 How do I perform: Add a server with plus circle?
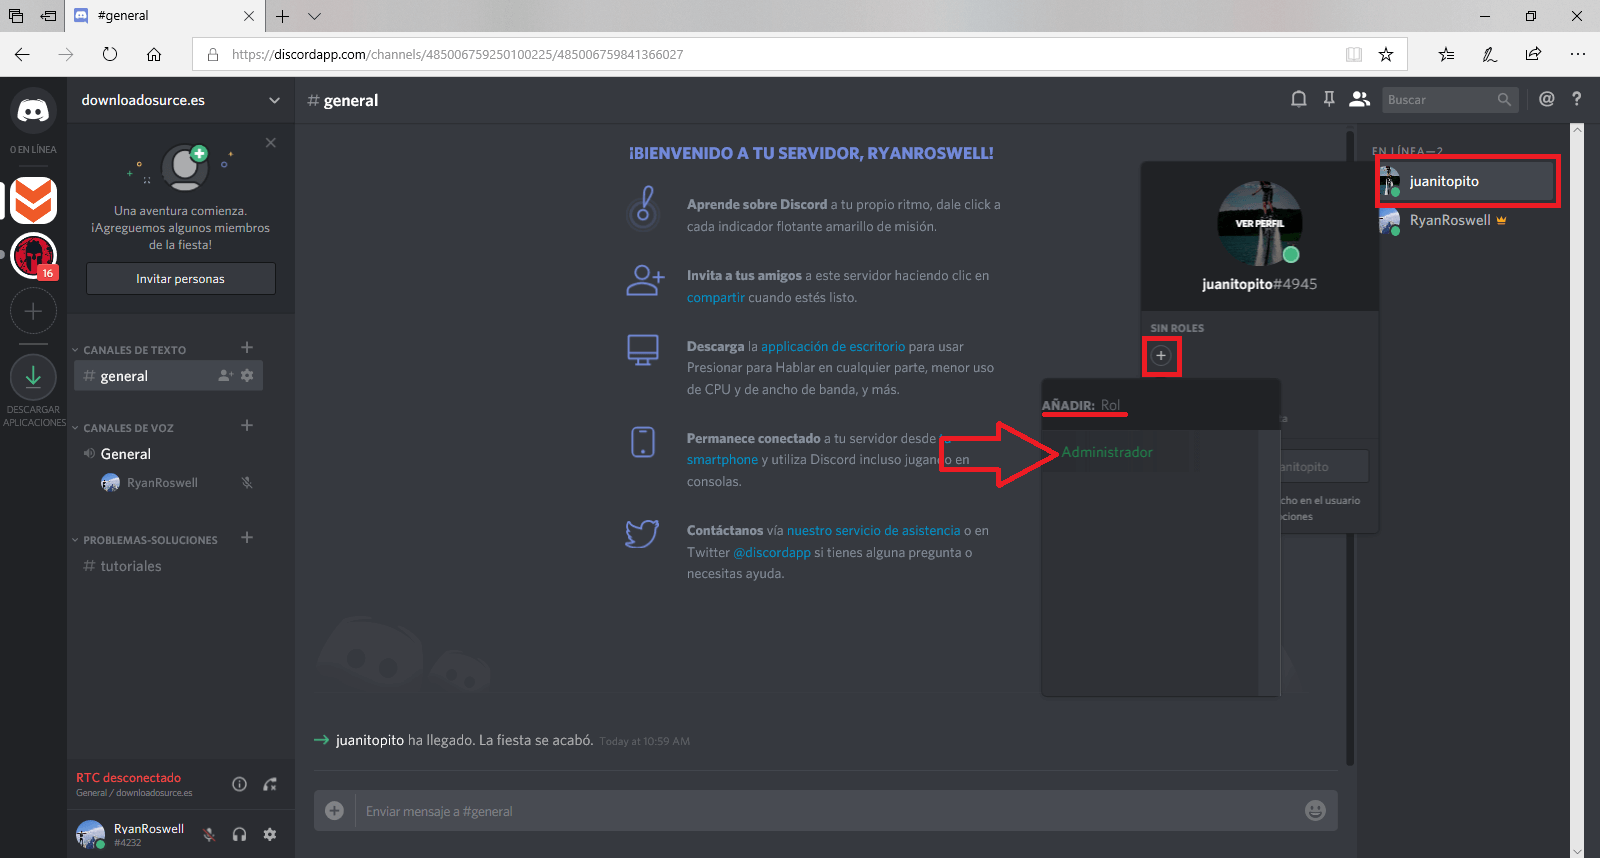(x=33, y=311)
